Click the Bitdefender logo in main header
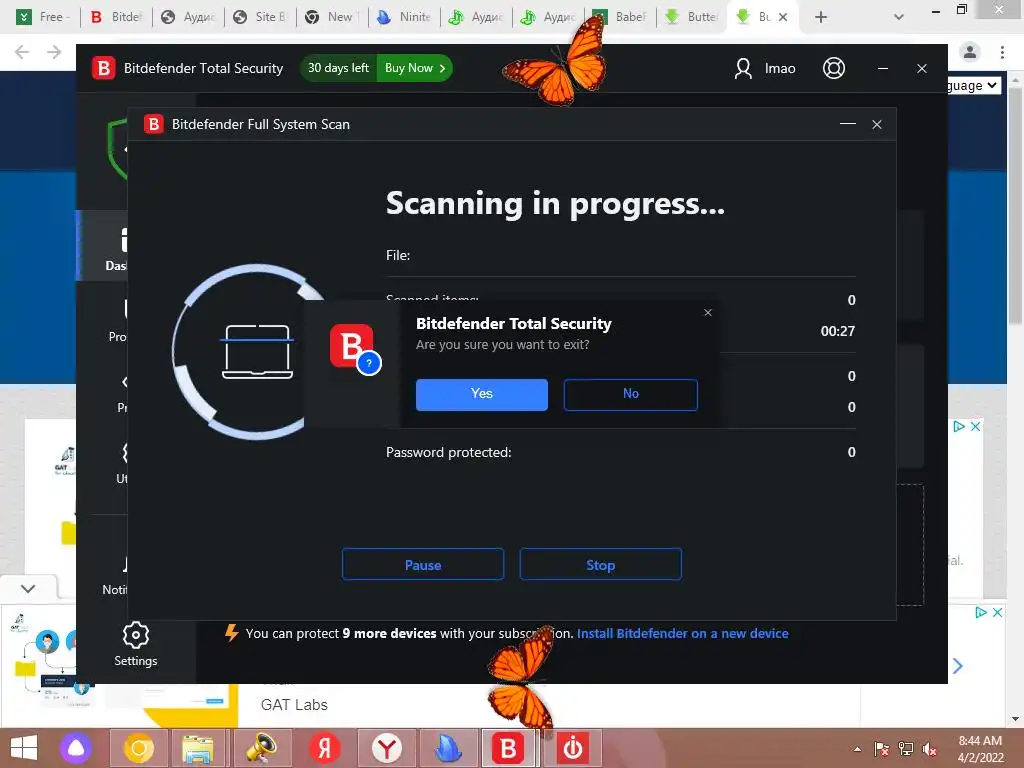1024x768 pixels. [103, 68]
